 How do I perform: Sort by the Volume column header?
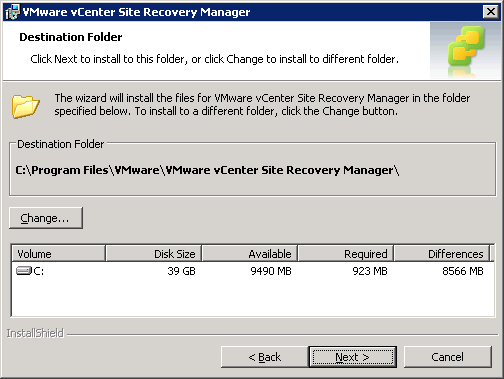[59, 254]
